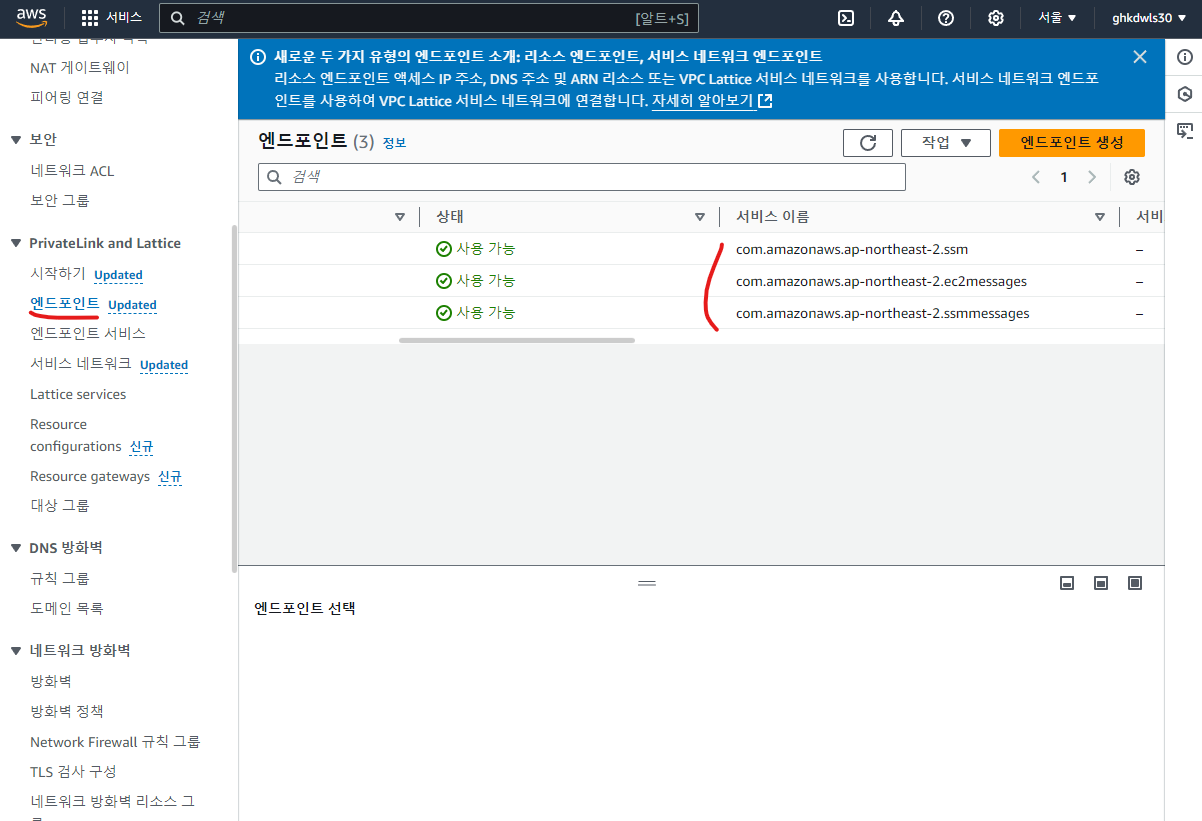Select the ec2messages endpoint row

[x=701, y=281]
